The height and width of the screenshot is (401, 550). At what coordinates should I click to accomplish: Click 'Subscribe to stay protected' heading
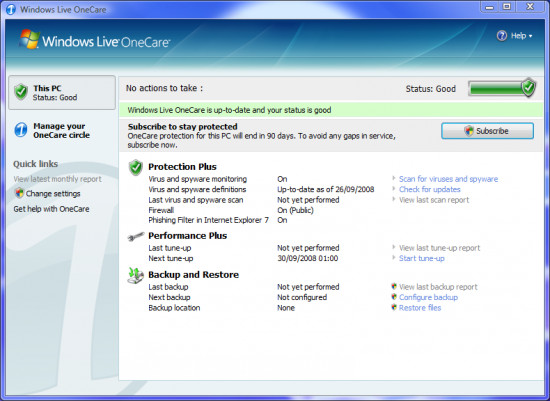point(183,127)
